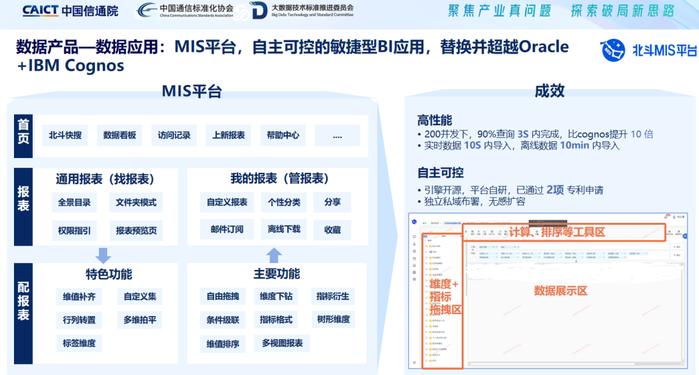Click the 数据展示区 area in screenshot thumbnail
699x375 pixels.
pos(561,291)
